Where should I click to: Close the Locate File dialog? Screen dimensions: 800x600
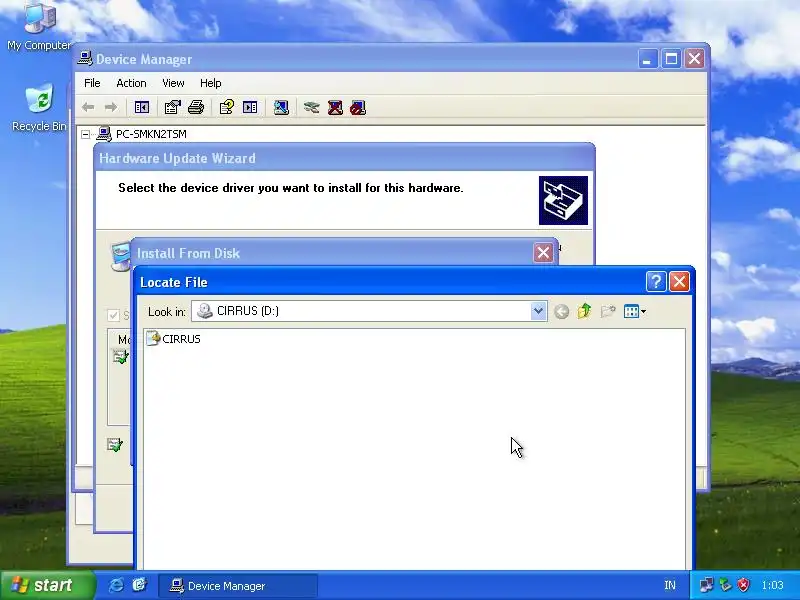tap(679, 281)
